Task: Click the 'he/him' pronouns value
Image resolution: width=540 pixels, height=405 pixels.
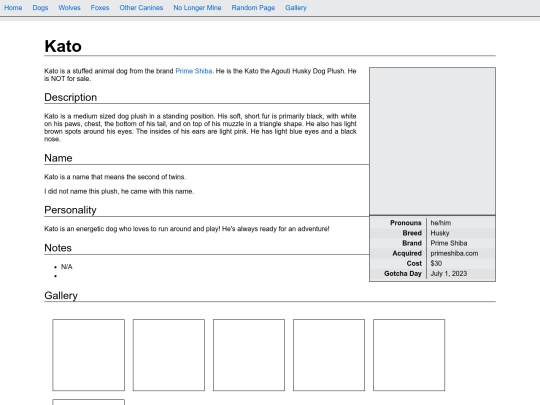Action: [x=440, y=223]
